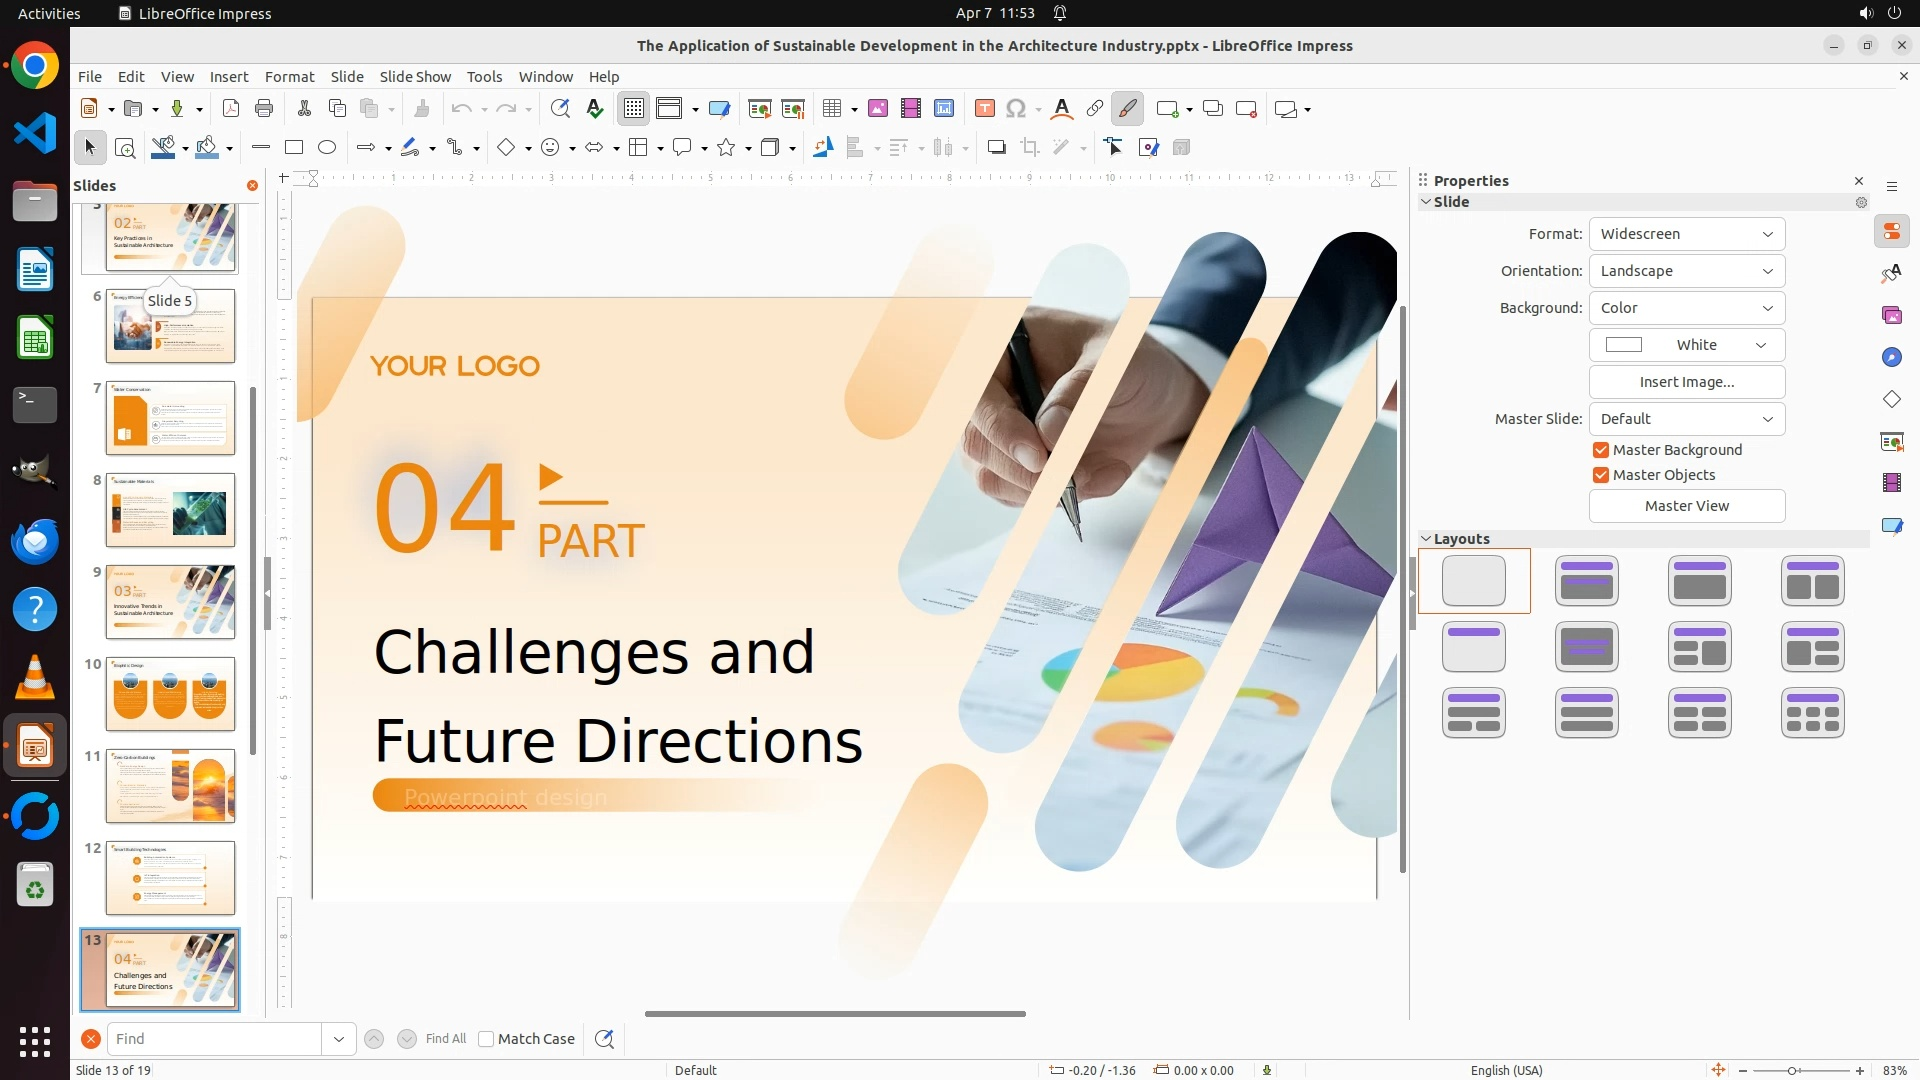The height and width of the screenshot is (1080, 1920).
Task: Open the Slide Show menu
Action: click(x=414, y=77)
